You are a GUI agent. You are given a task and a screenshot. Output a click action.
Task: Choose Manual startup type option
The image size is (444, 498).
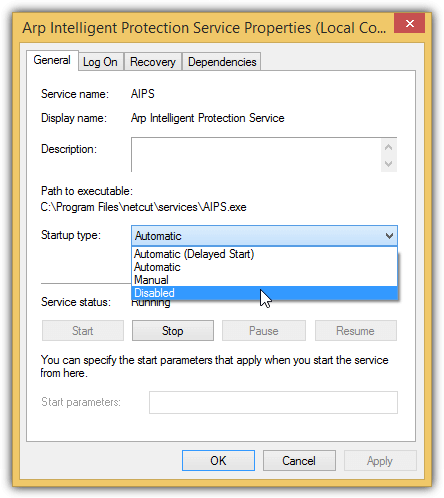265,280
